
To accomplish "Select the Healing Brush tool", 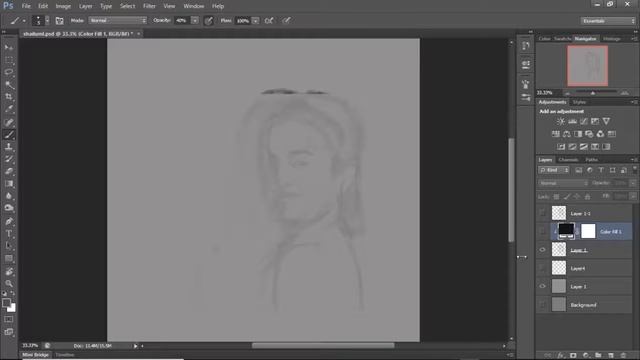I will (9, 122).
